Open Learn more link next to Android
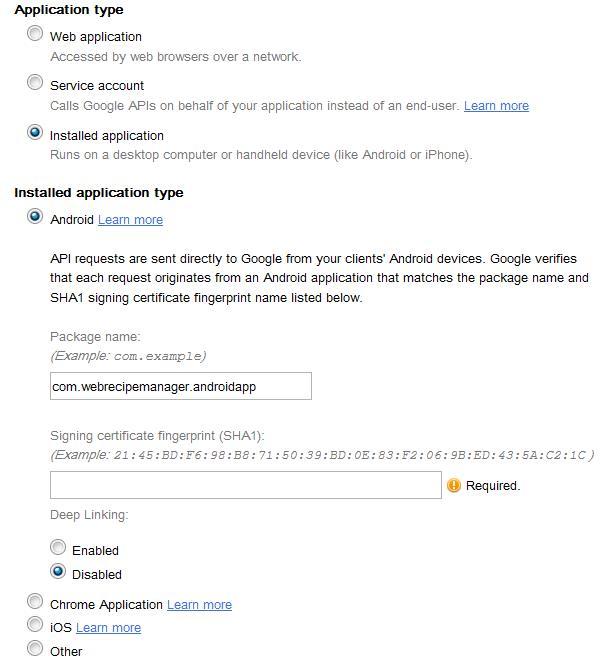Image resolution: width=615 pixels, height=672 pixels. pos(130,220)
